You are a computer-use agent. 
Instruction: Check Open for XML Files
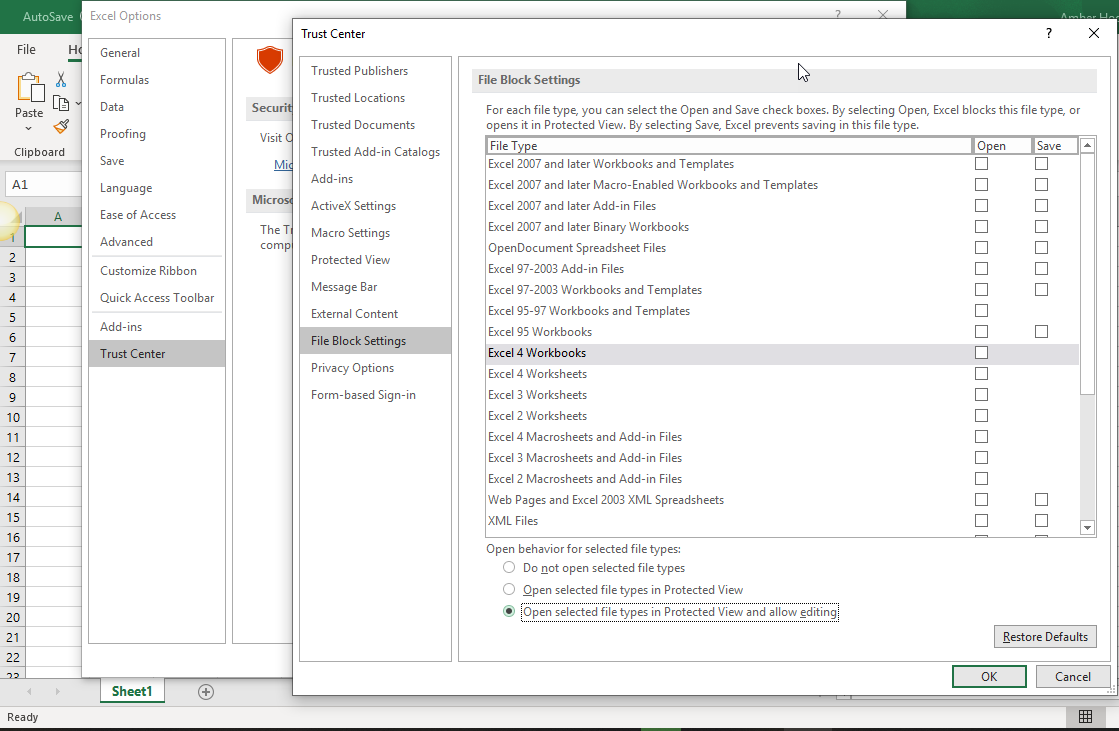(x=981, y=520)
